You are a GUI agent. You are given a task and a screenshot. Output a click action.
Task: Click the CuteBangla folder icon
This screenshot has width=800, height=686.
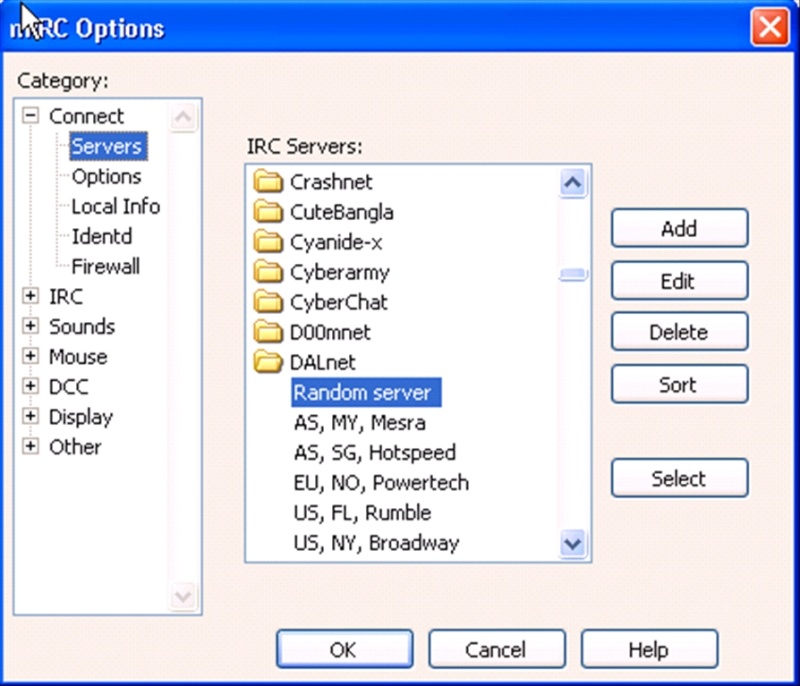tap(268, 212)
